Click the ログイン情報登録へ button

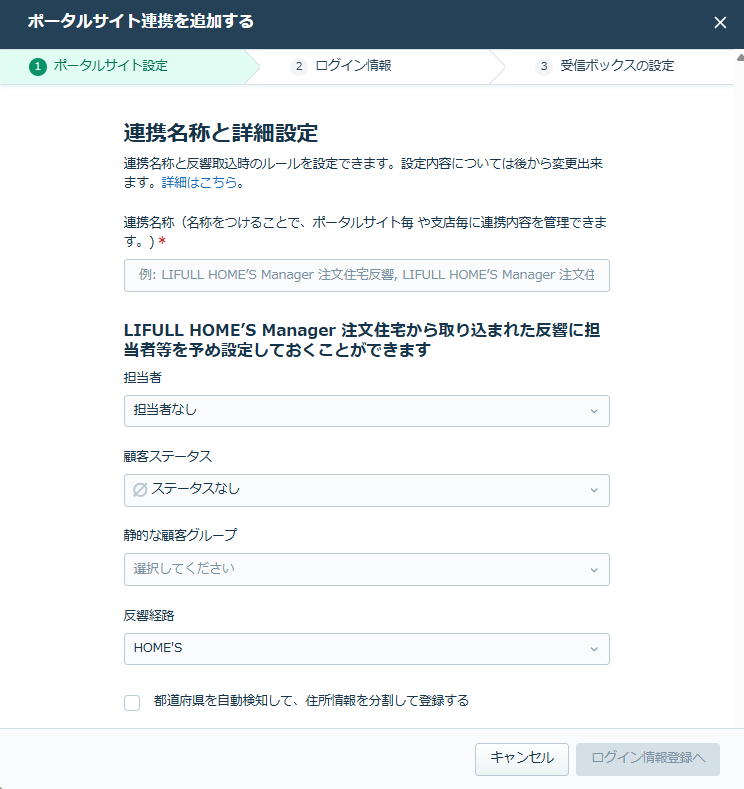[x=647, y=759]
